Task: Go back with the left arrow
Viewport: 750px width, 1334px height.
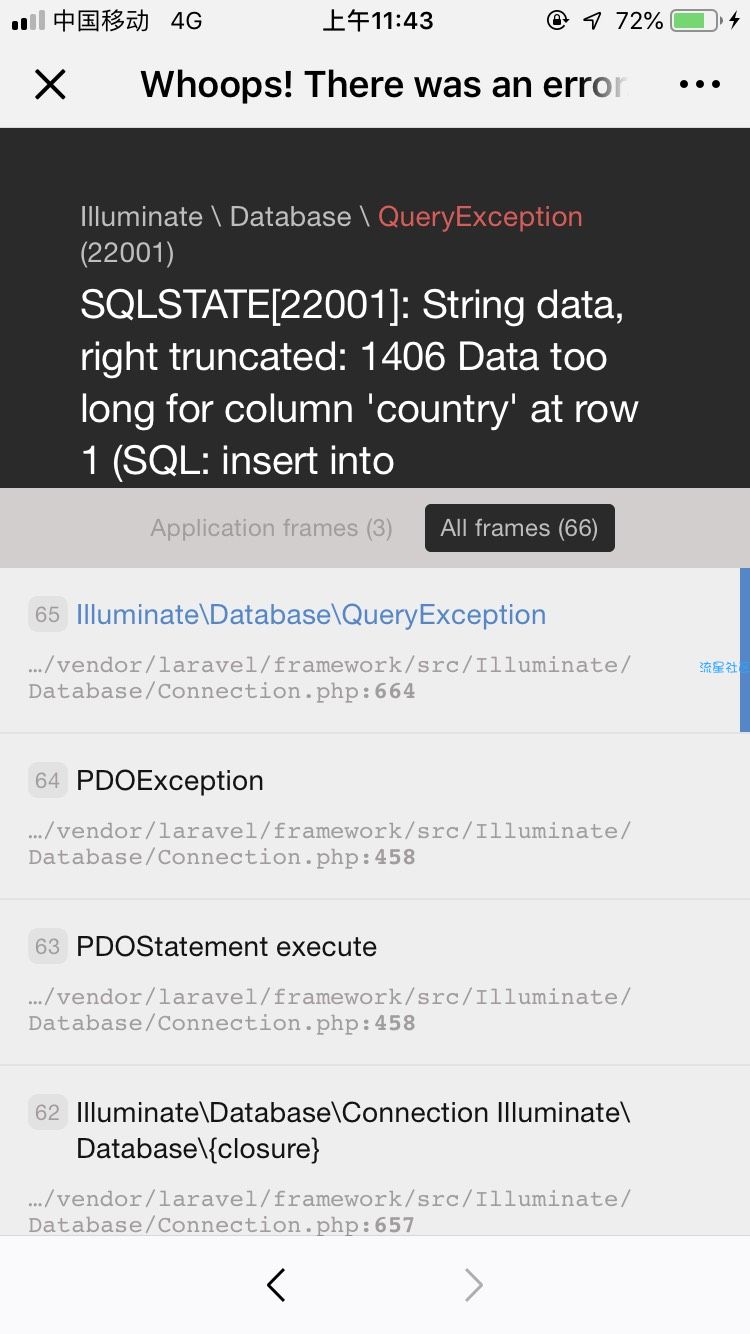Action: pyautogui.click(x=277, y=1285)
